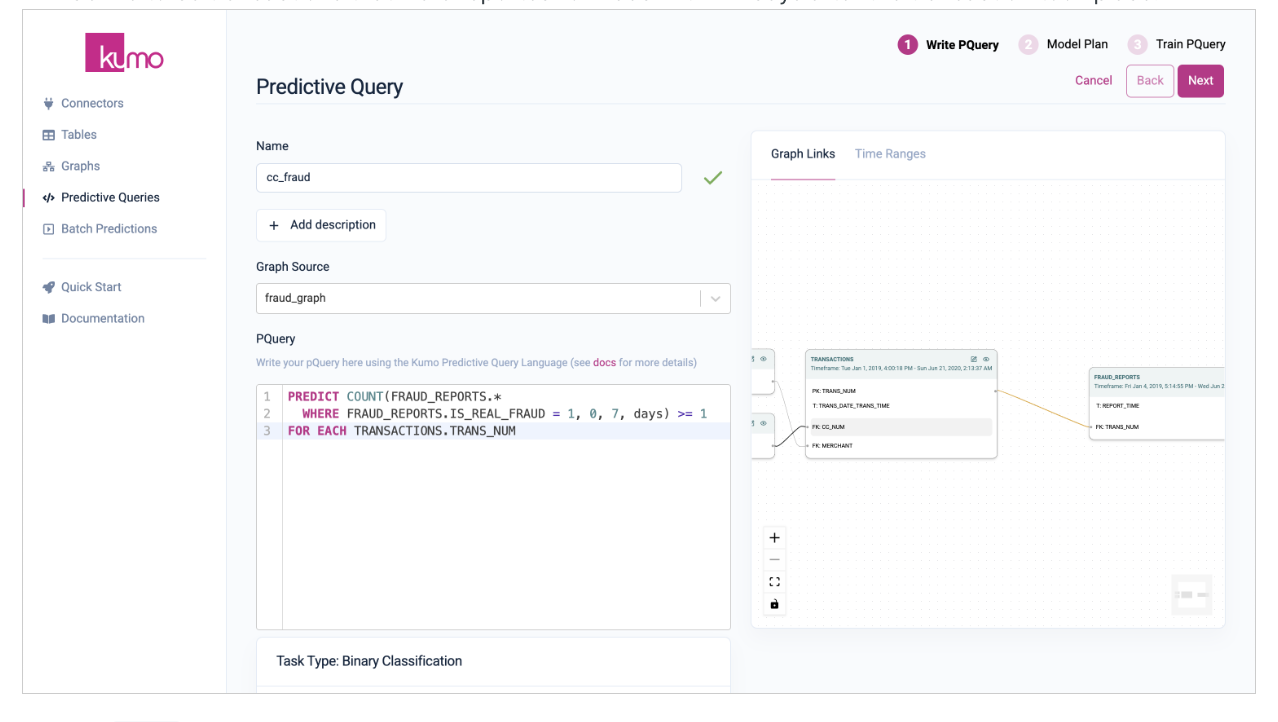
Task: Open Predictive Queries in the sidebar
Action: click(x=110, y=197)
